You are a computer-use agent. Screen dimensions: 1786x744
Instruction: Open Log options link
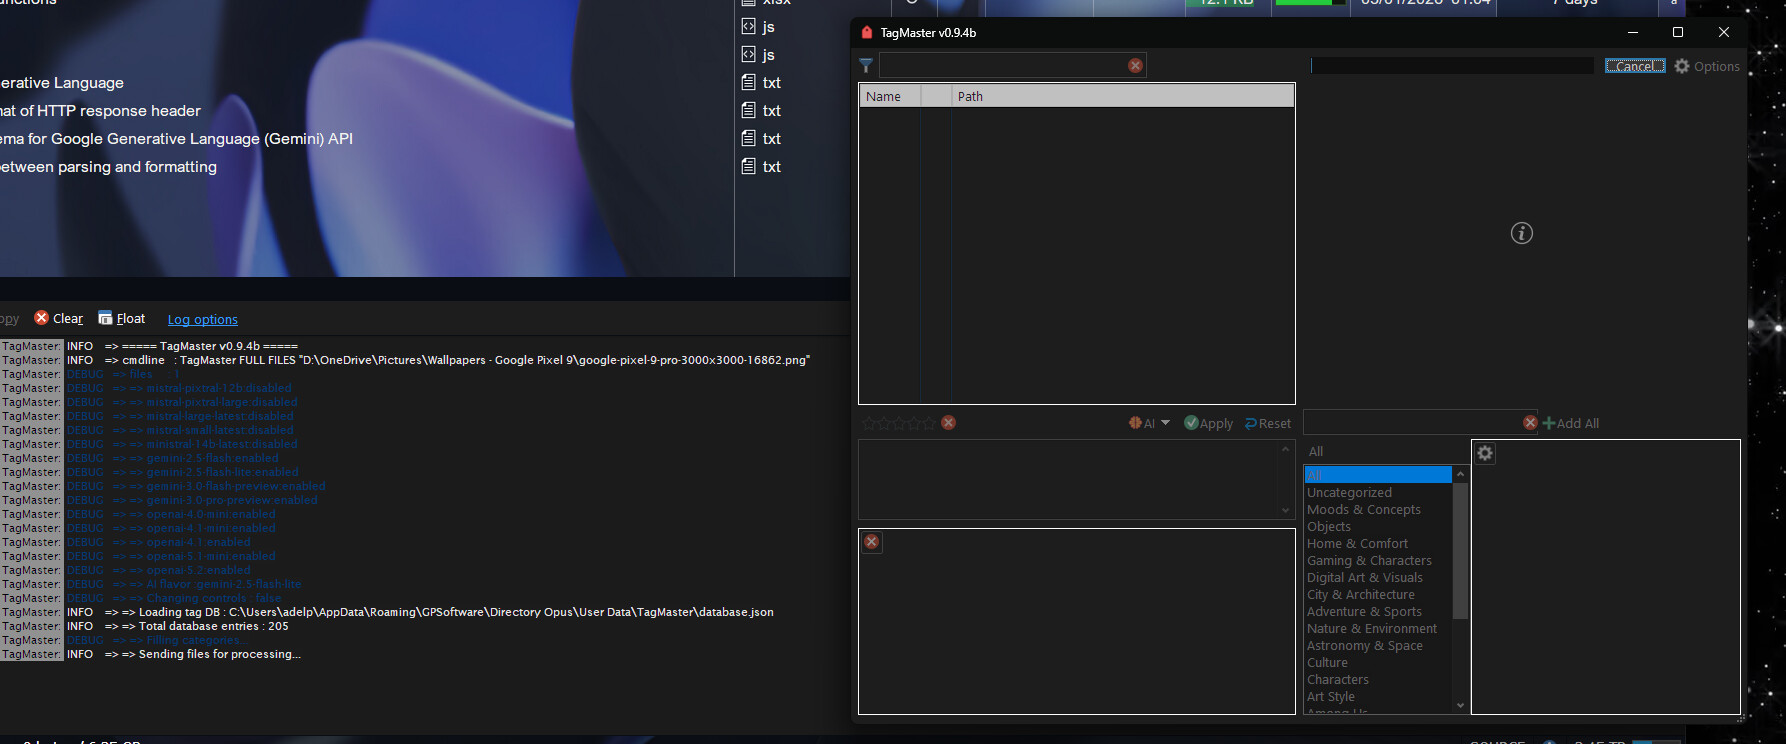click(202, 320)
